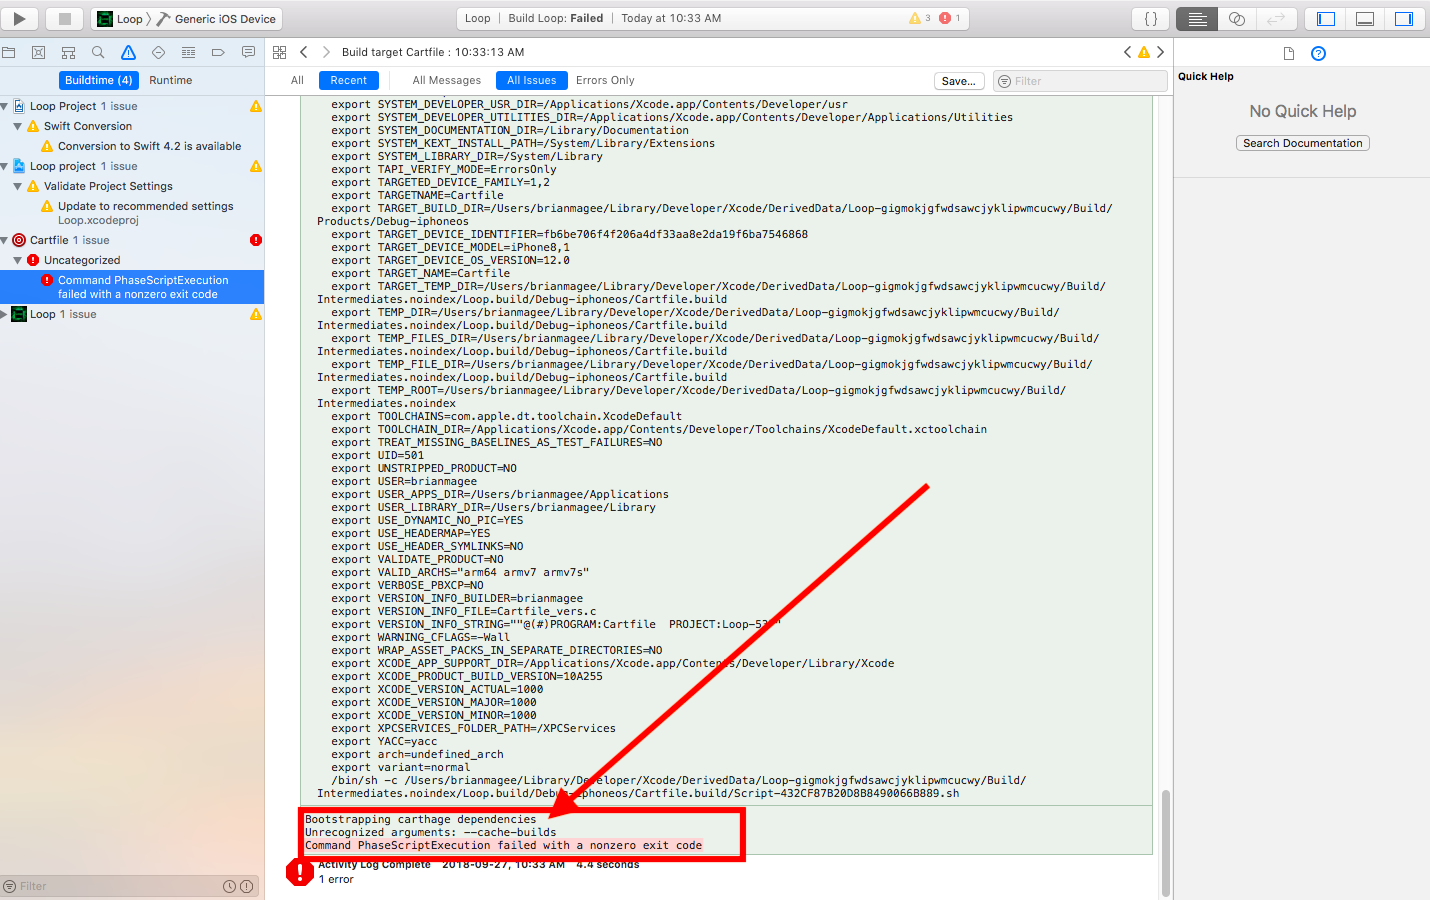Open the Source Control navigator

coord(38,52)
